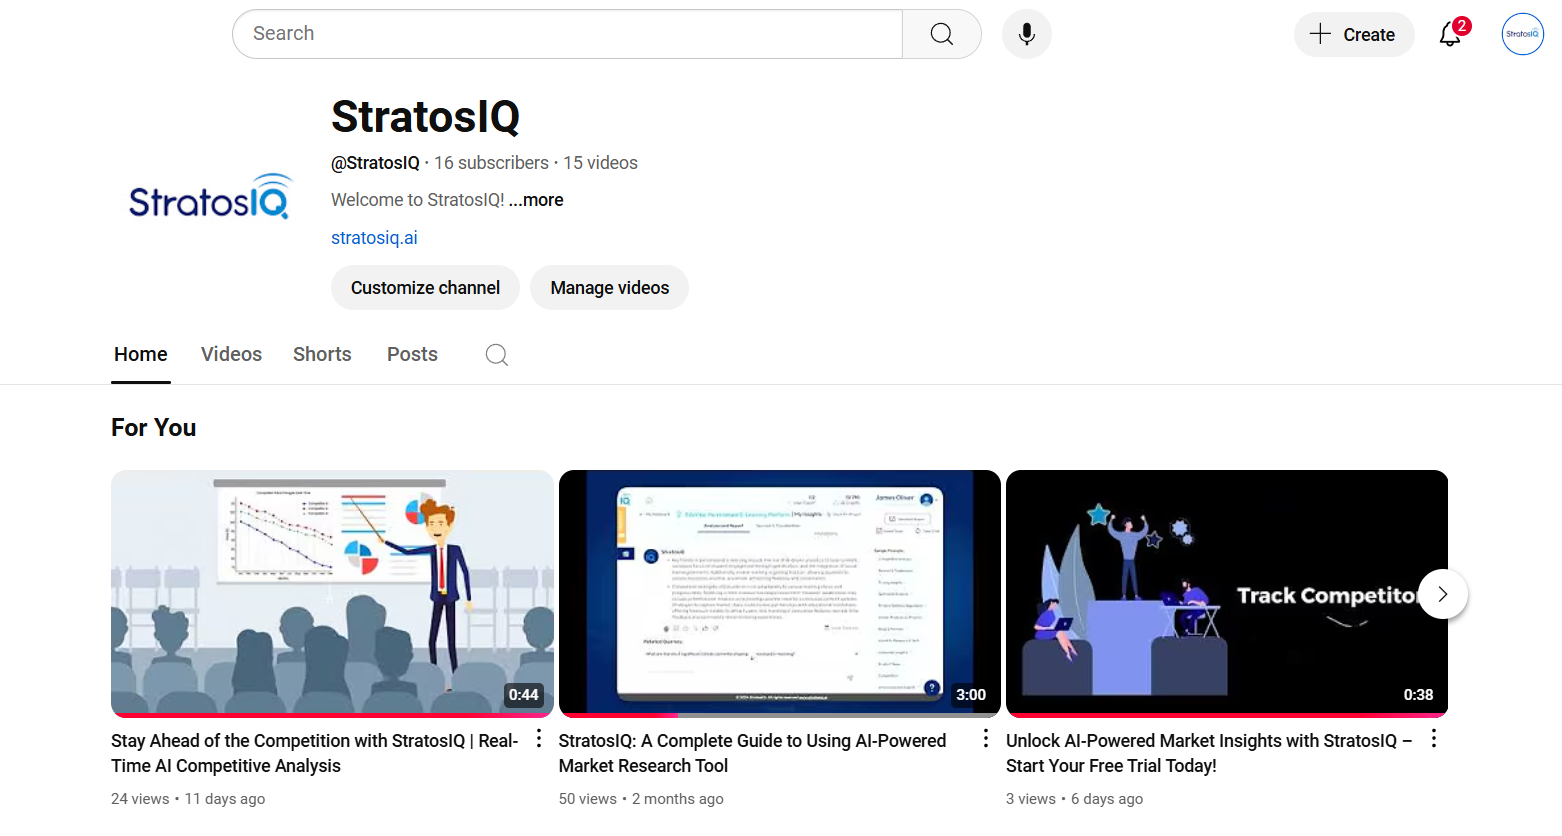1562x836 pixels.
Task: Advance the For You carousel with the arrow
Action: pos(1442,593)
